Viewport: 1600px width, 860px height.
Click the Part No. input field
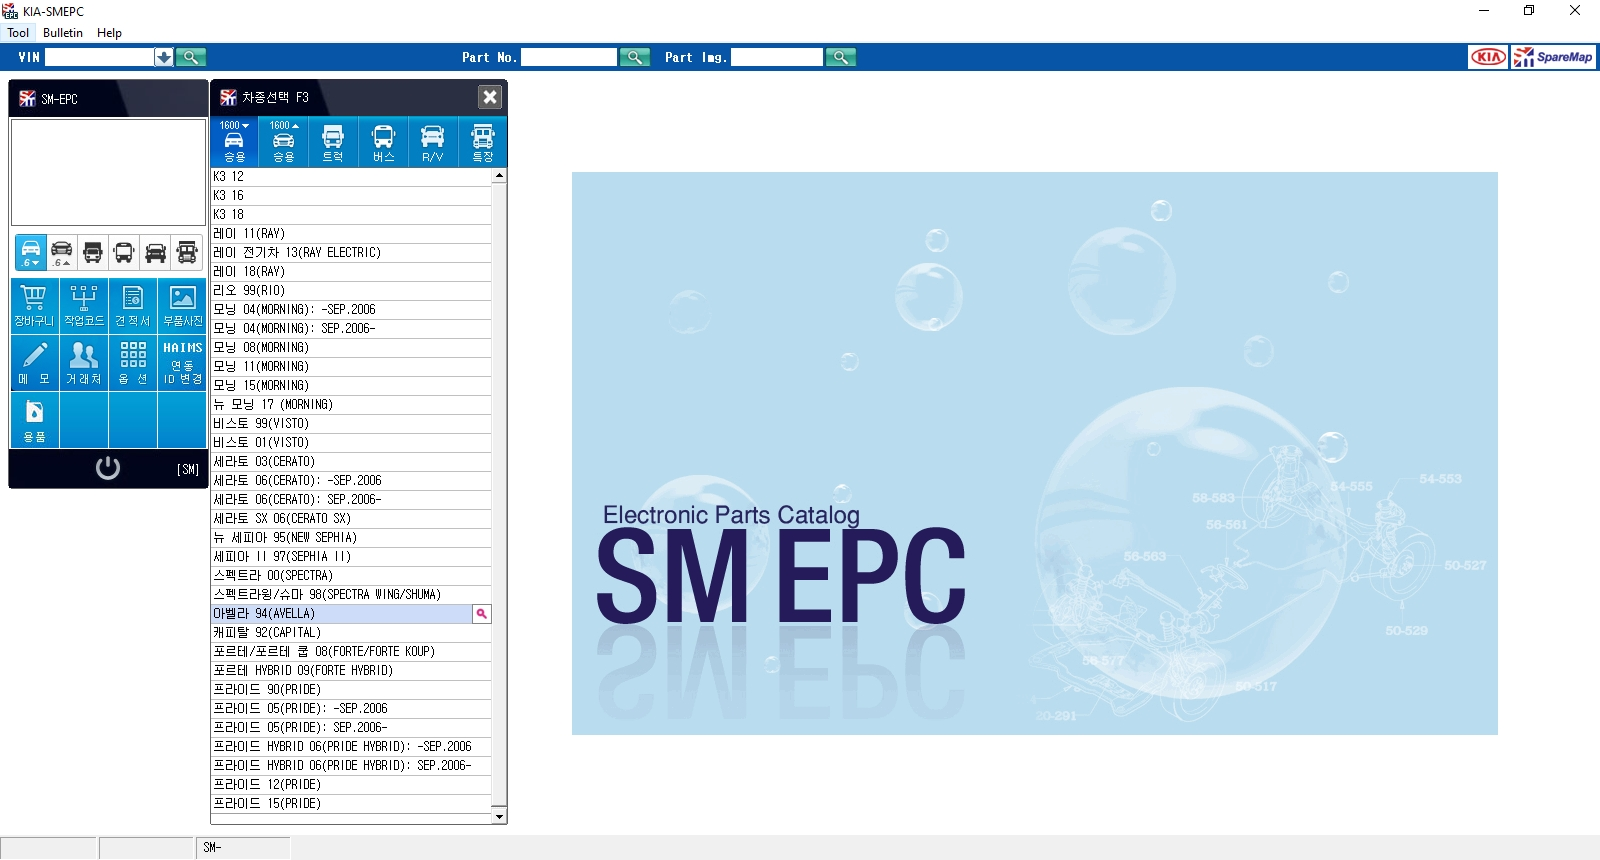tap(569, 57)
